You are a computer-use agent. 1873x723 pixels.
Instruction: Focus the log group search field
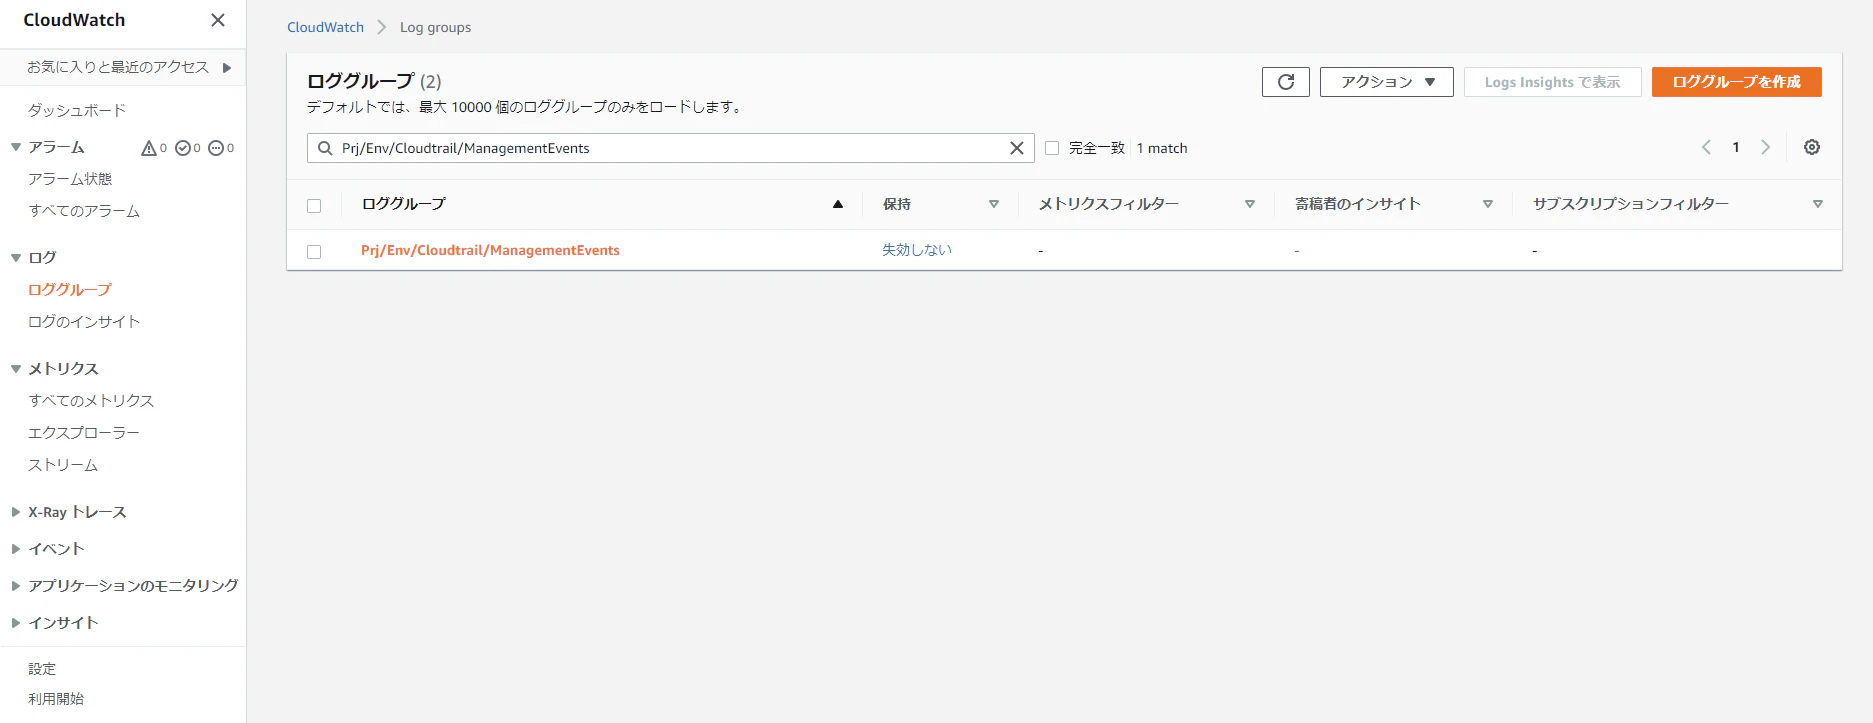(670, 148)
